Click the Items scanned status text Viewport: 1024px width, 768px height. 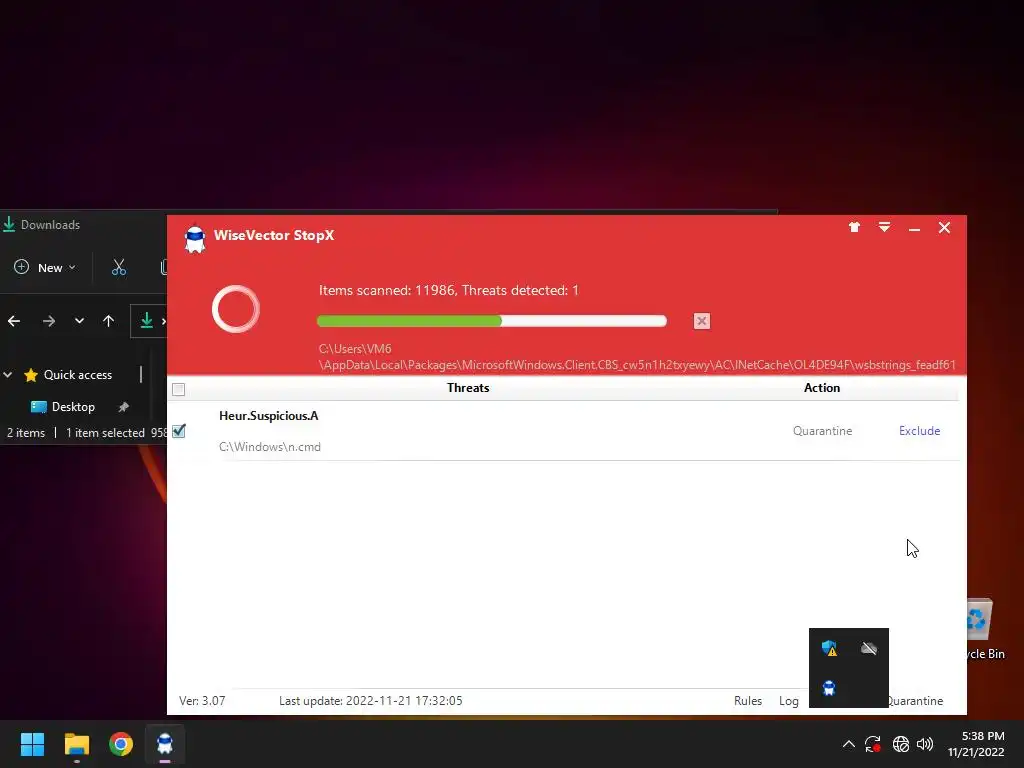[x=449, y=291]
